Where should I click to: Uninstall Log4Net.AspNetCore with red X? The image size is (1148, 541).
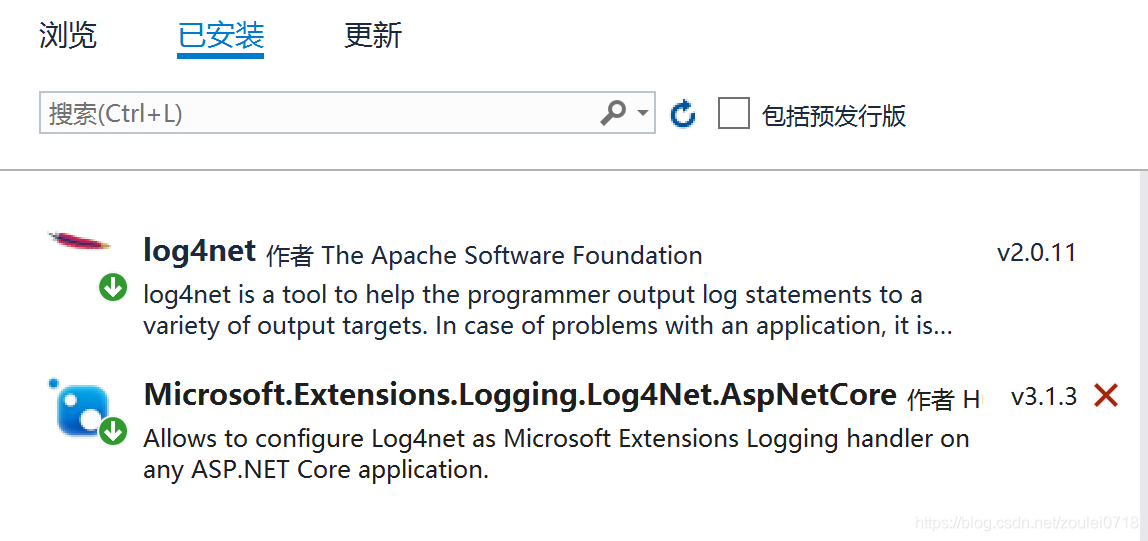[1105, 396]
